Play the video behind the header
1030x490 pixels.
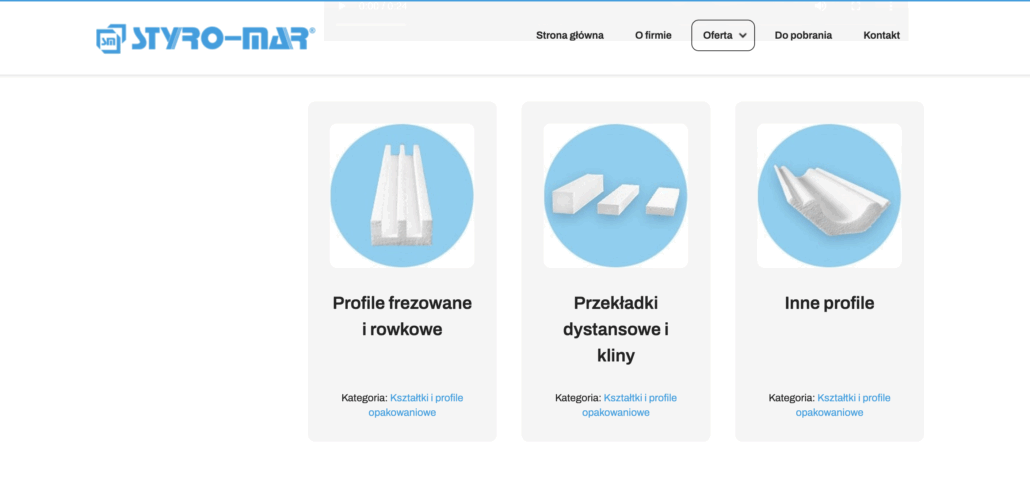tap(342, 6)
